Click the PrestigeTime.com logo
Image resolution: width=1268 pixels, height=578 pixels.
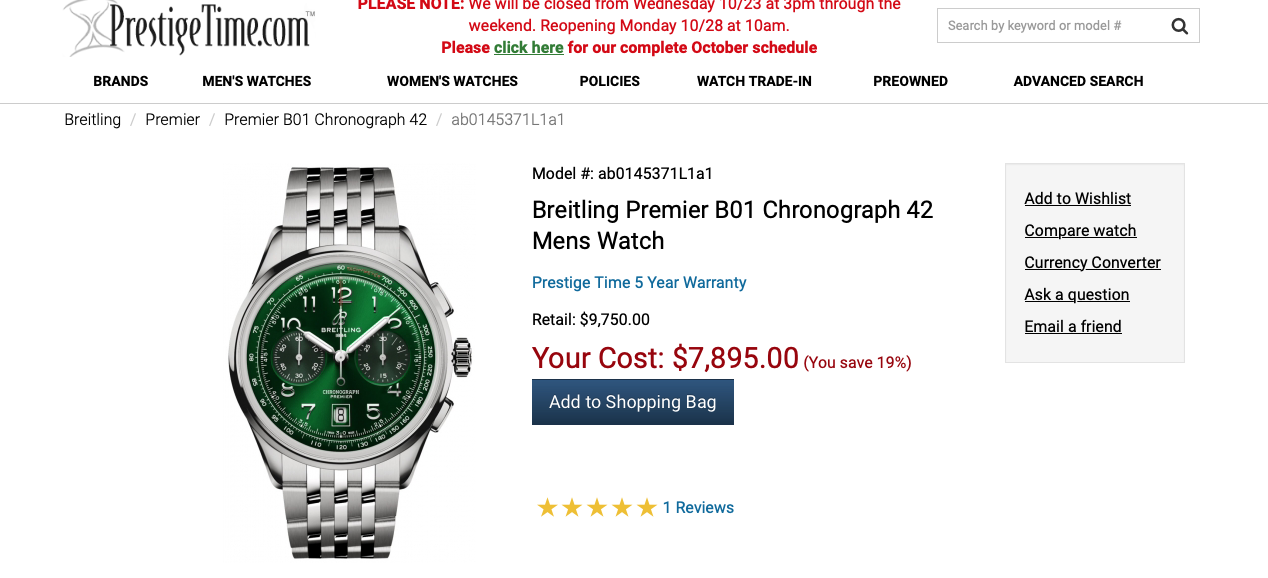190,27
